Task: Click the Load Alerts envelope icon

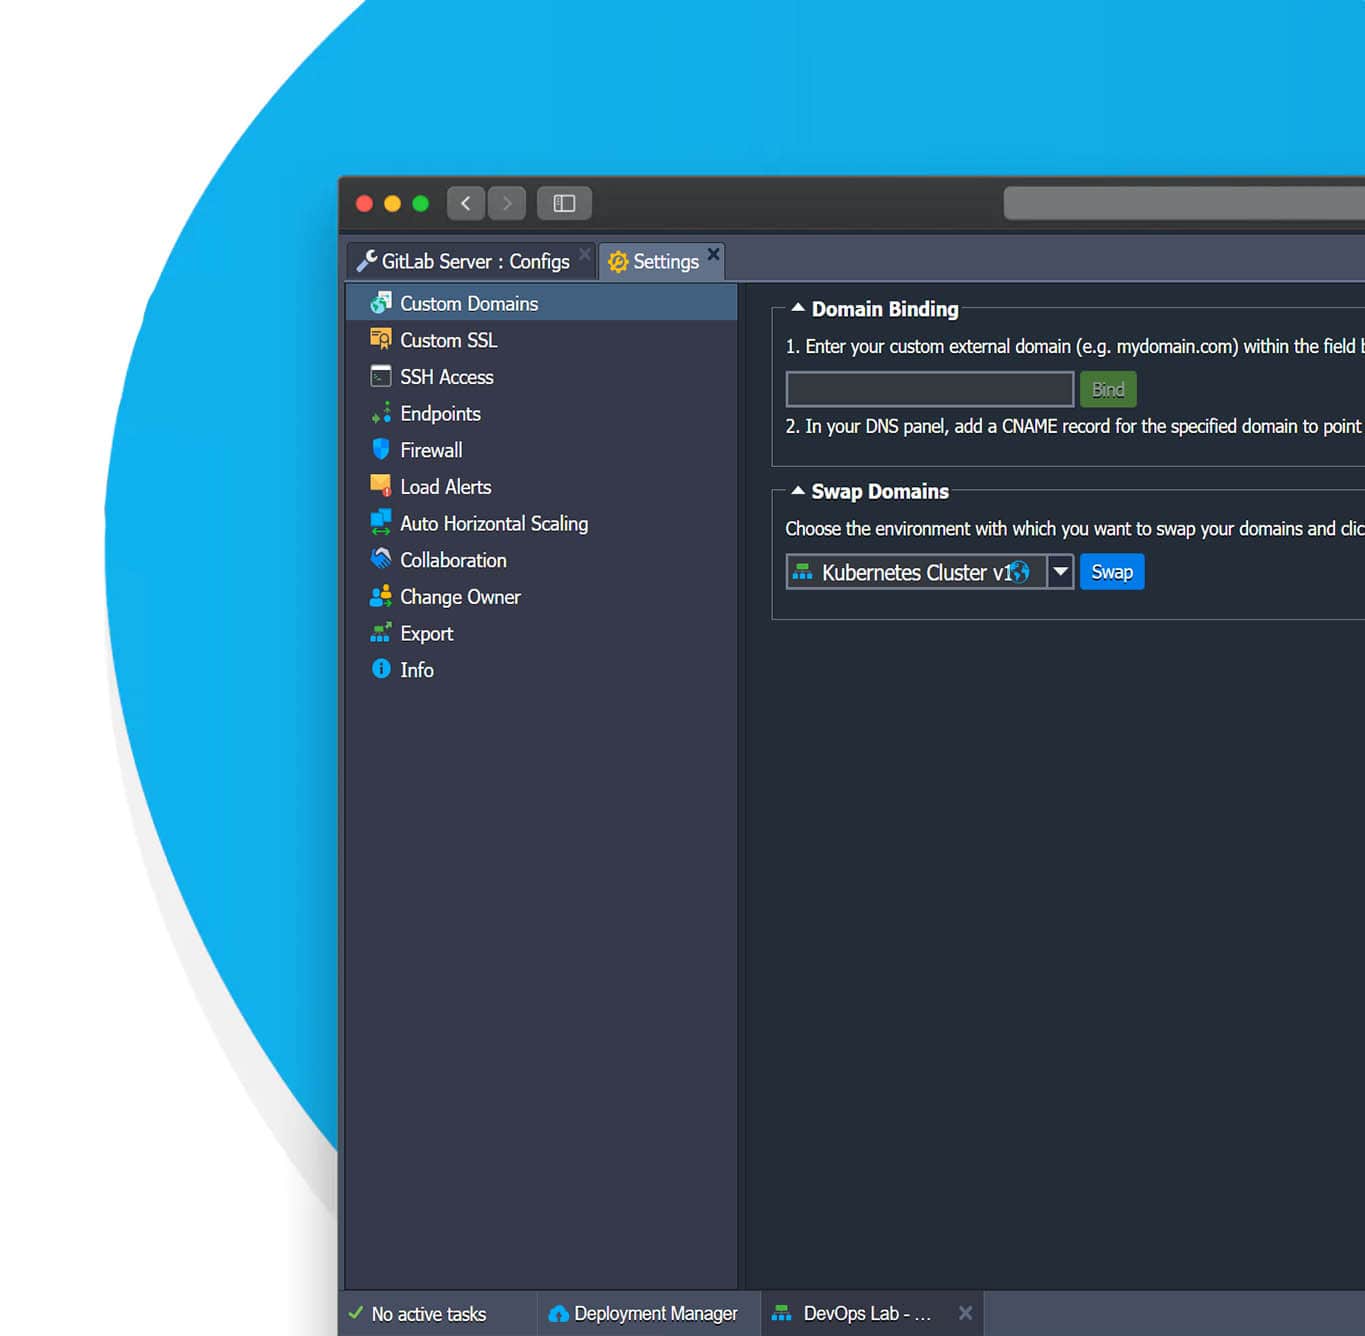Action: tap(381, 486)
